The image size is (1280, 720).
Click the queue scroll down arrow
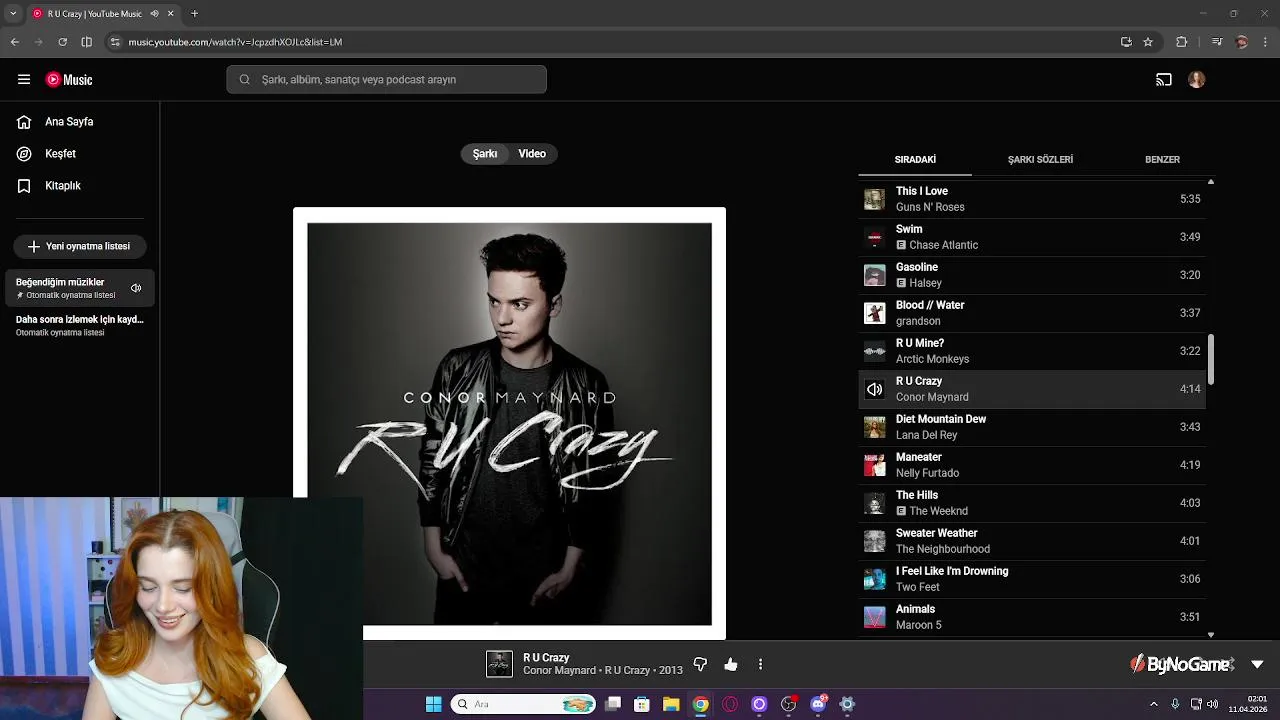tap(1211, 635)
